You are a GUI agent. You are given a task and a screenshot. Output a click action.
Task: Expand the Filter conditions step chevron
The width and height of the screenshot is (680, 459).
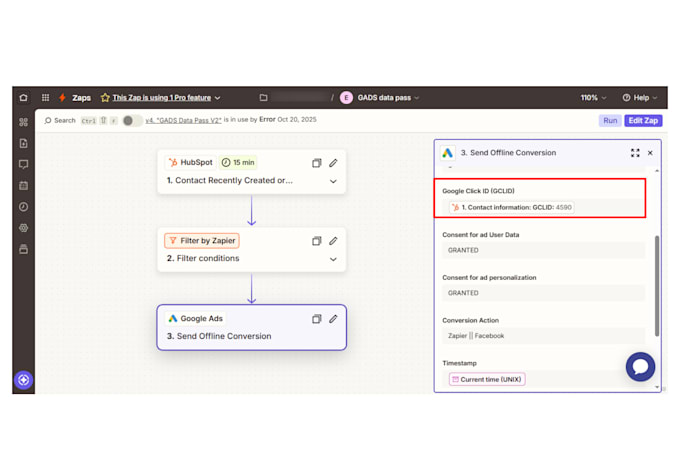(333, 259)
